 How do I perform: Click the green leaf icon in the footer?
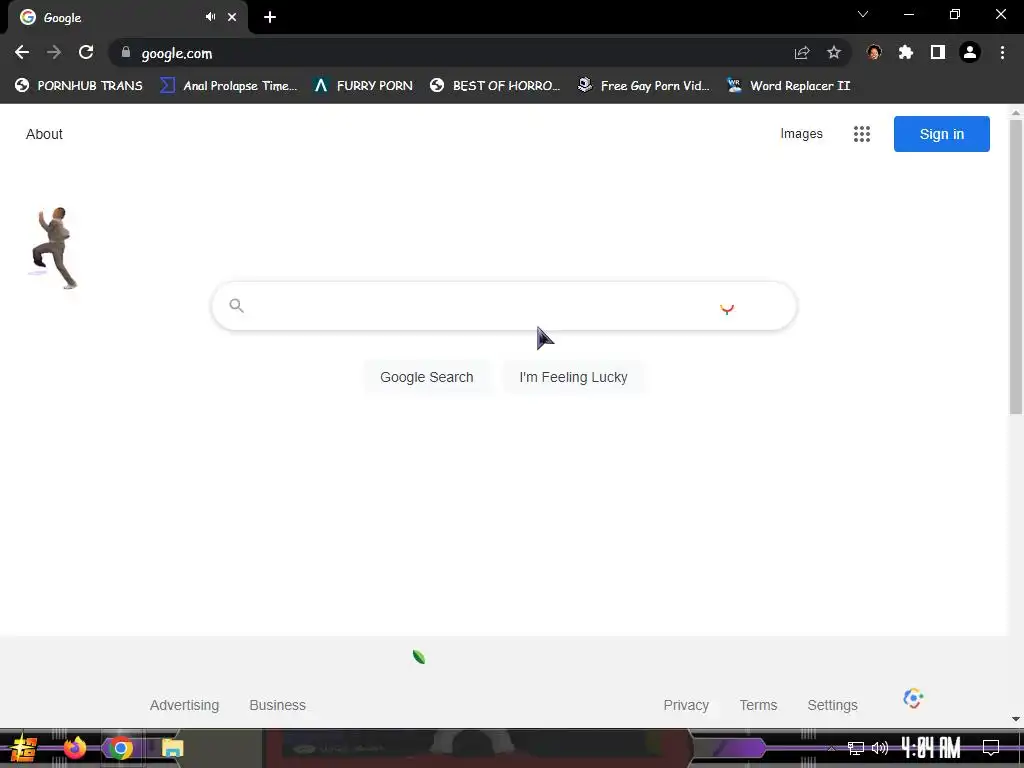(419, 657)
